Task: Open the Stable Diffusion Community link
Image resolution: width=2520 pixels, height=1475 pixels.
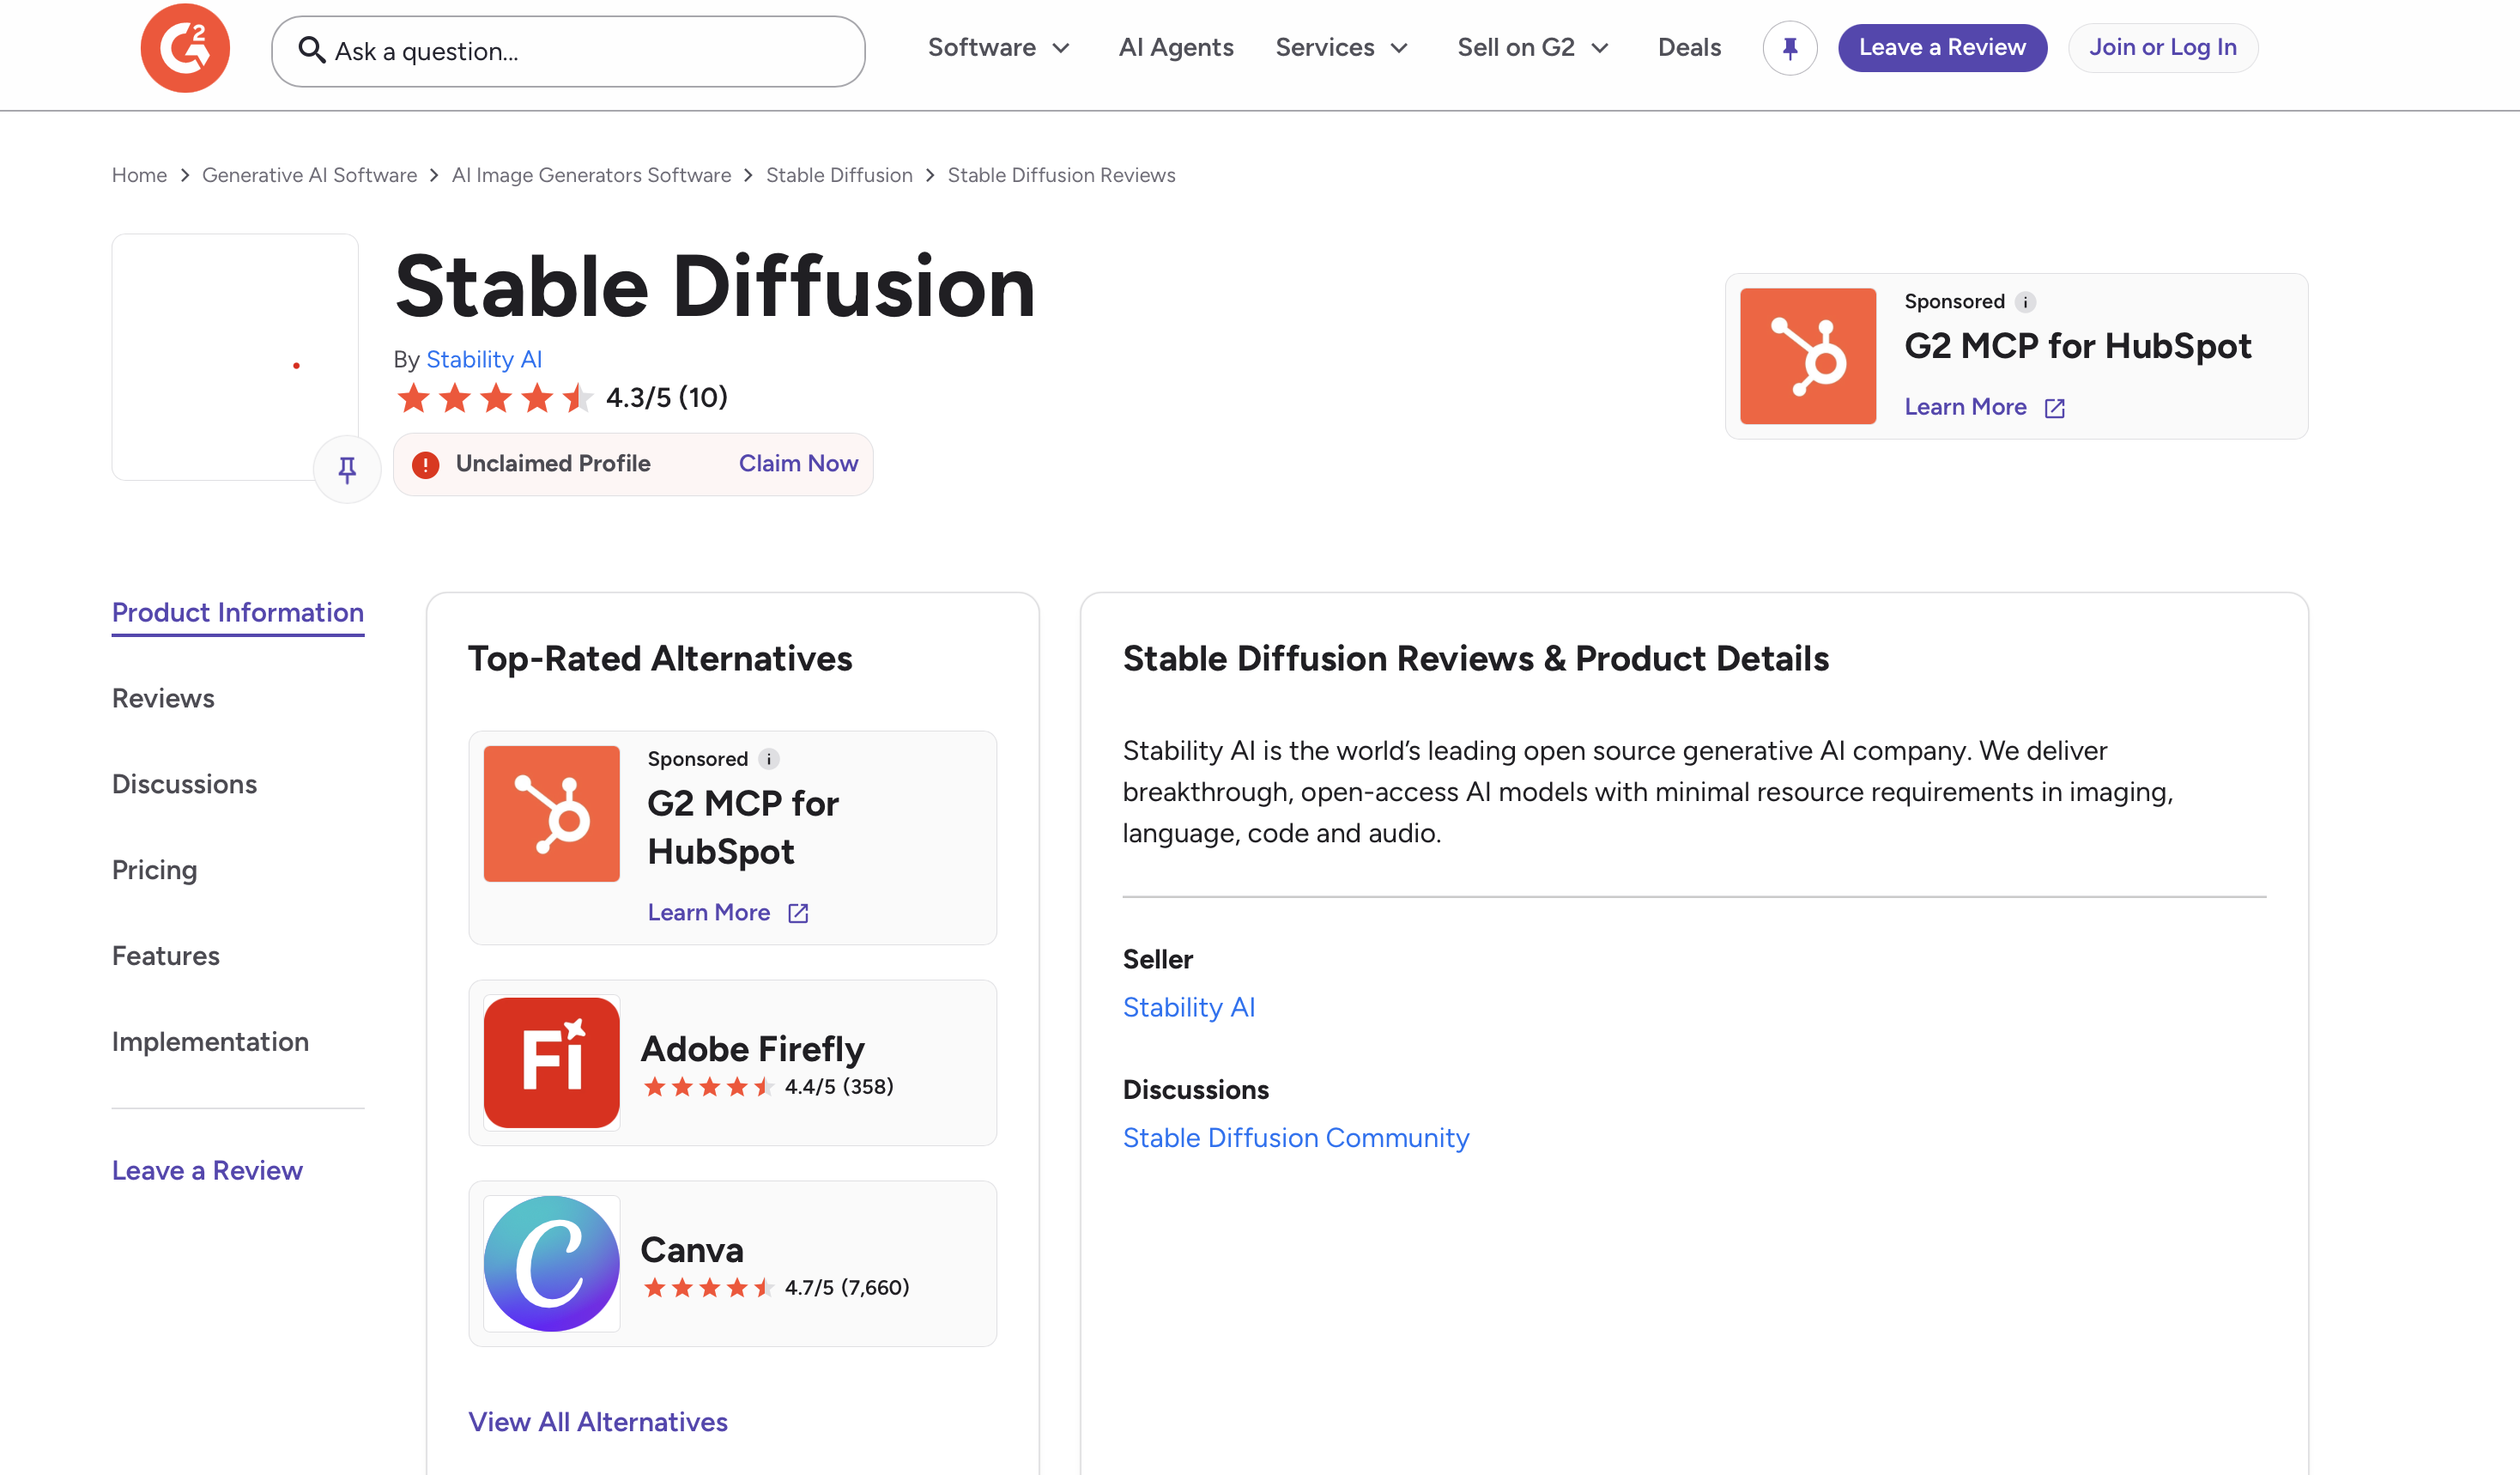Action: pos(1296,1138)
